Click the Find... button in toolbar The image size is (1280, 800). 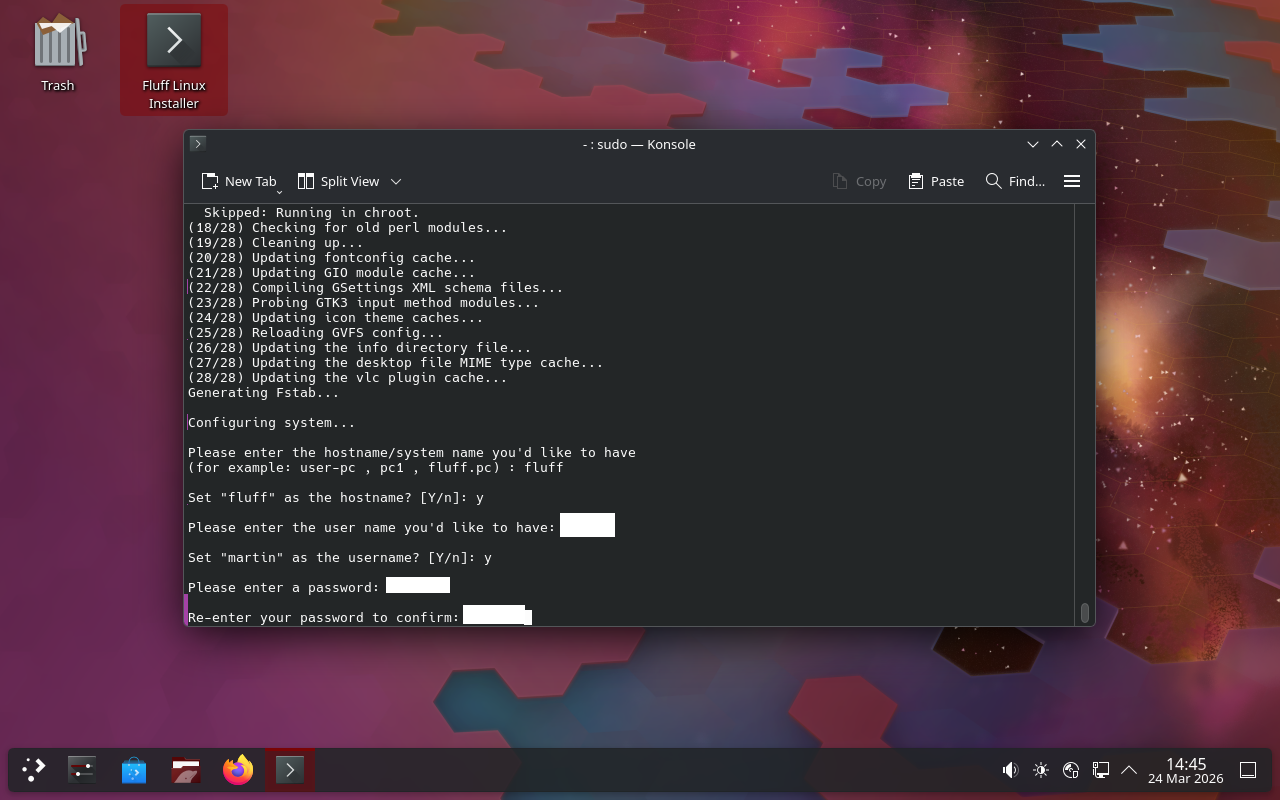click(x=1015, y=181)
